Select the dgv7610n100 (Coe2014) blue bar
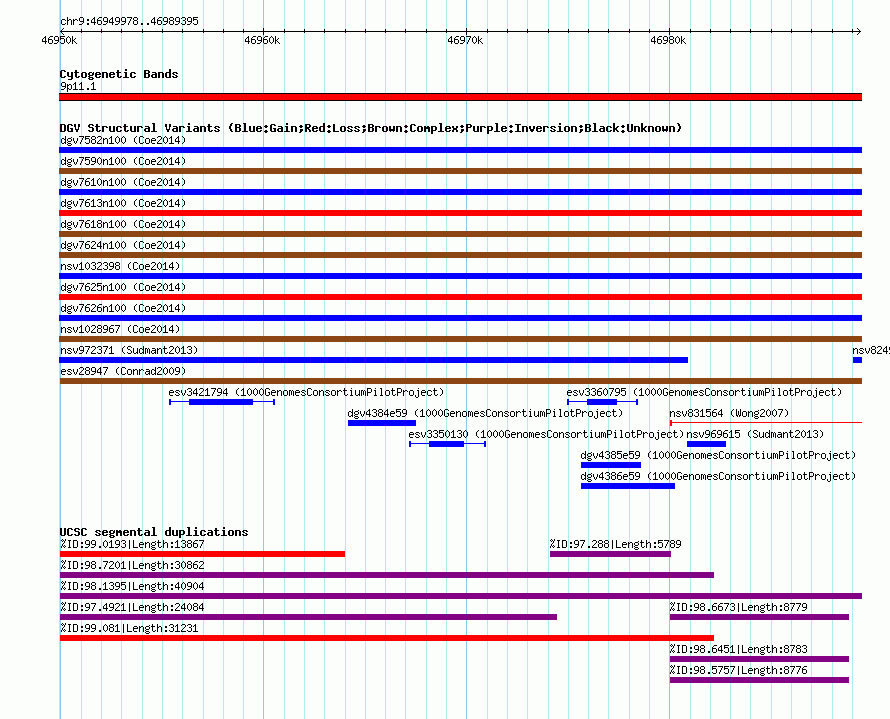The width and height of the screenshot is (890, 719). click(x=460, y=192)
